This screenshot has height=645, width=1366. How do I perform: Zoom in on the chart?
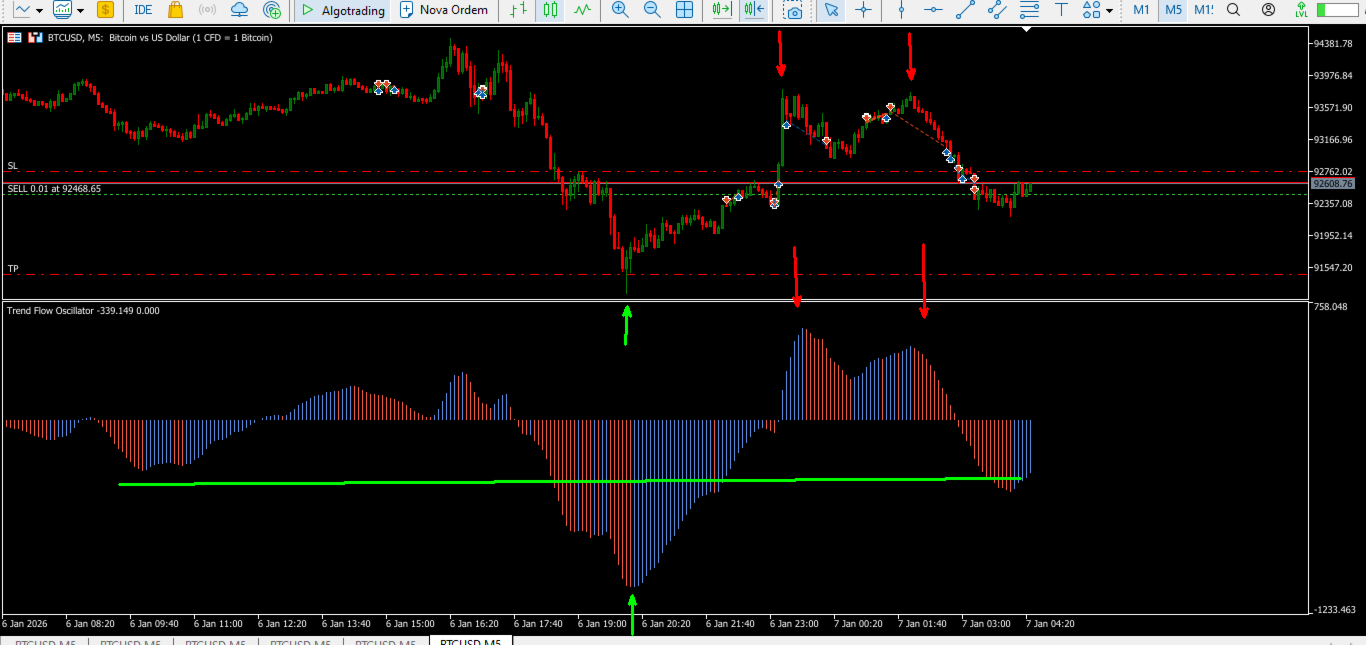(620, 10)
